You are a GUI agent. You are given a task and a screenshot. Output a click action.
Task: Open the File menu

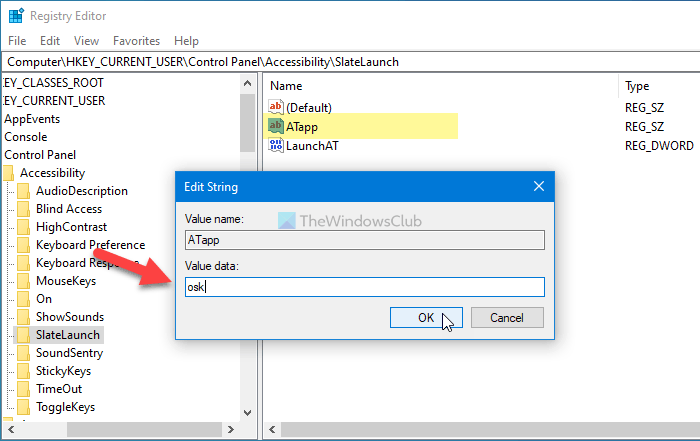point(17,41)
